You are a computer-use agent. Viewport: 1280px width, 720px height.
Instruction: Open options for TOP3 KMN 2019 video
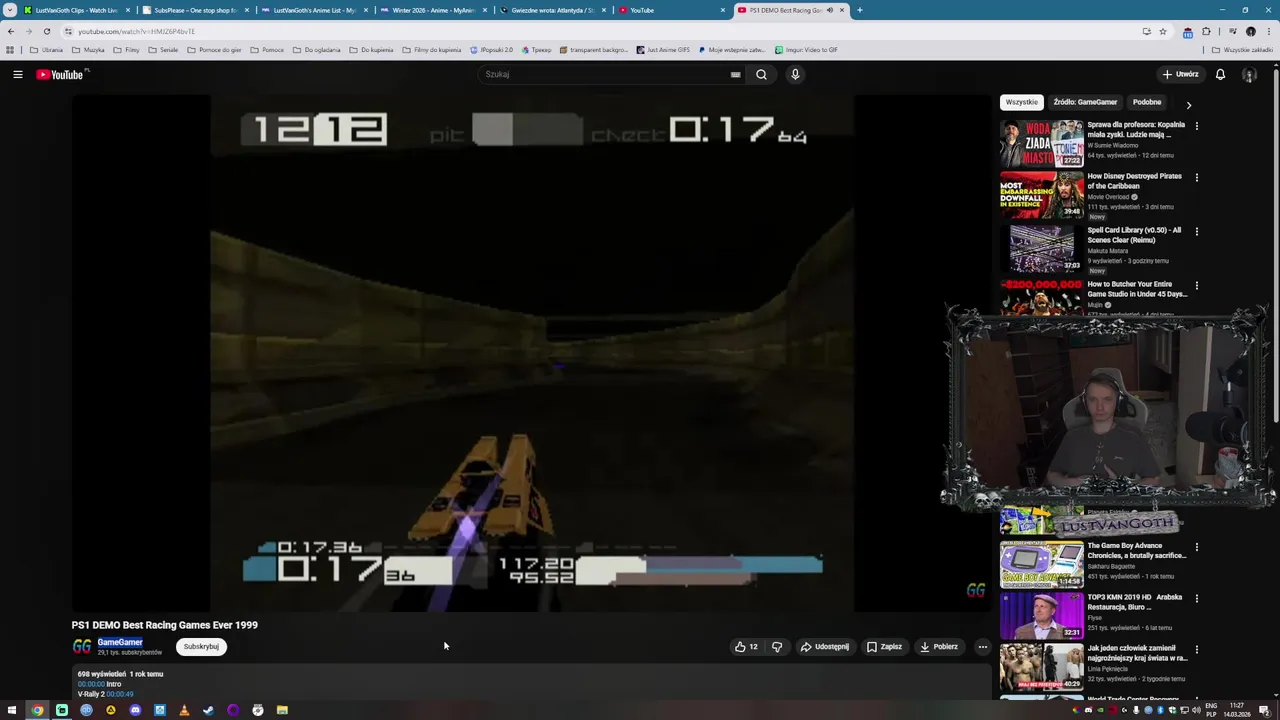point(1196,598)
